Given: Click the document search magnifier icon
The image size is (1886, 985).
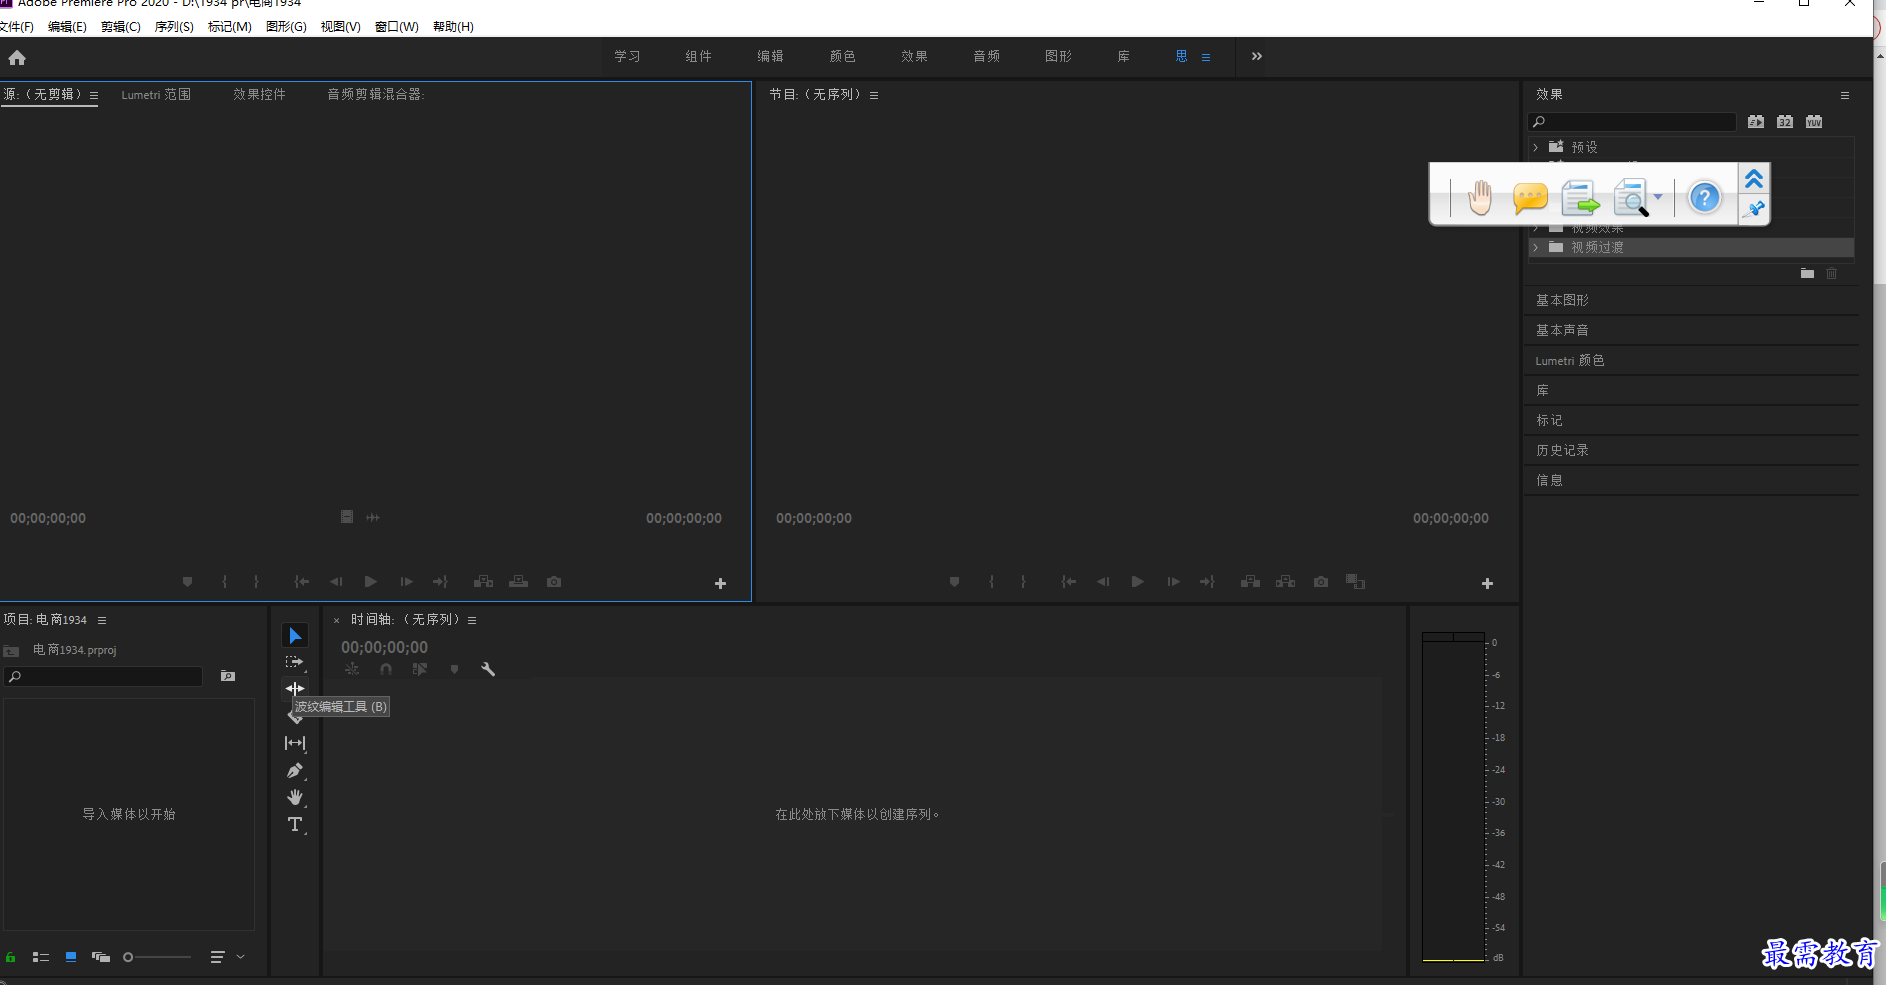Looking at the screenshot, I should [x=1631, y=198].
